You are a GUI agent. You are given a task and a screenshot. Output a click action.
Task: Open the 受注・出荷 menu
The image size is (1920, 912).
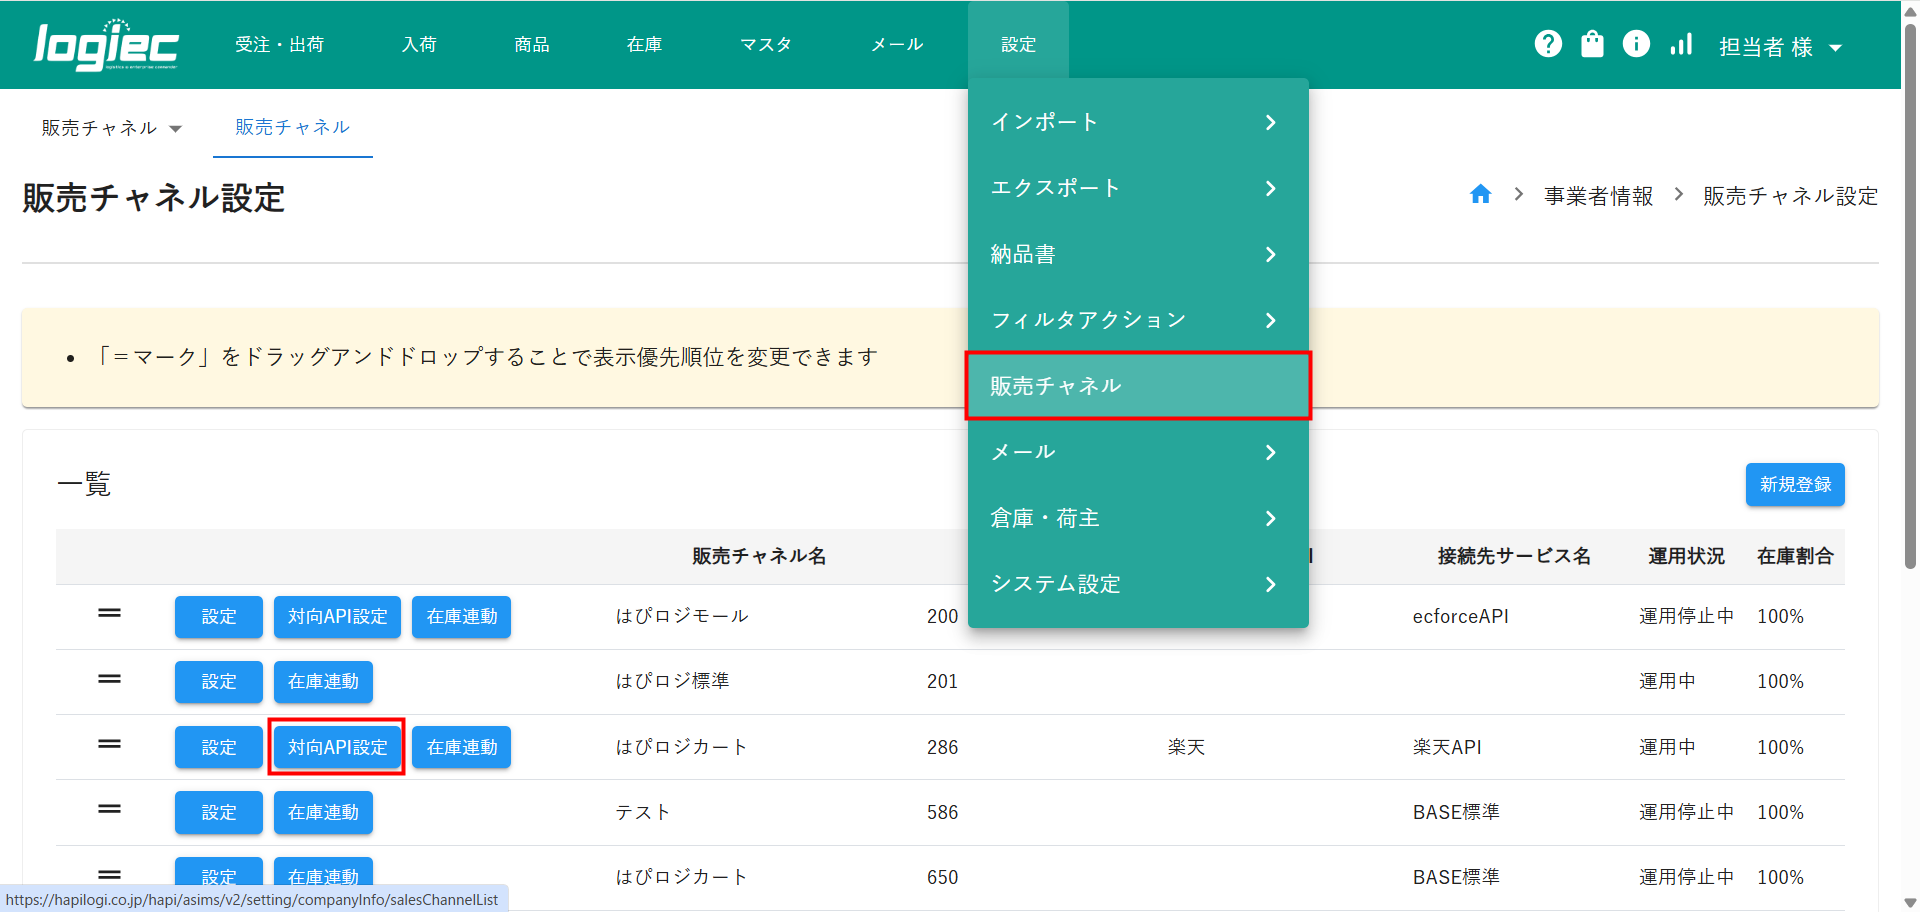click(x=279, y=45)
